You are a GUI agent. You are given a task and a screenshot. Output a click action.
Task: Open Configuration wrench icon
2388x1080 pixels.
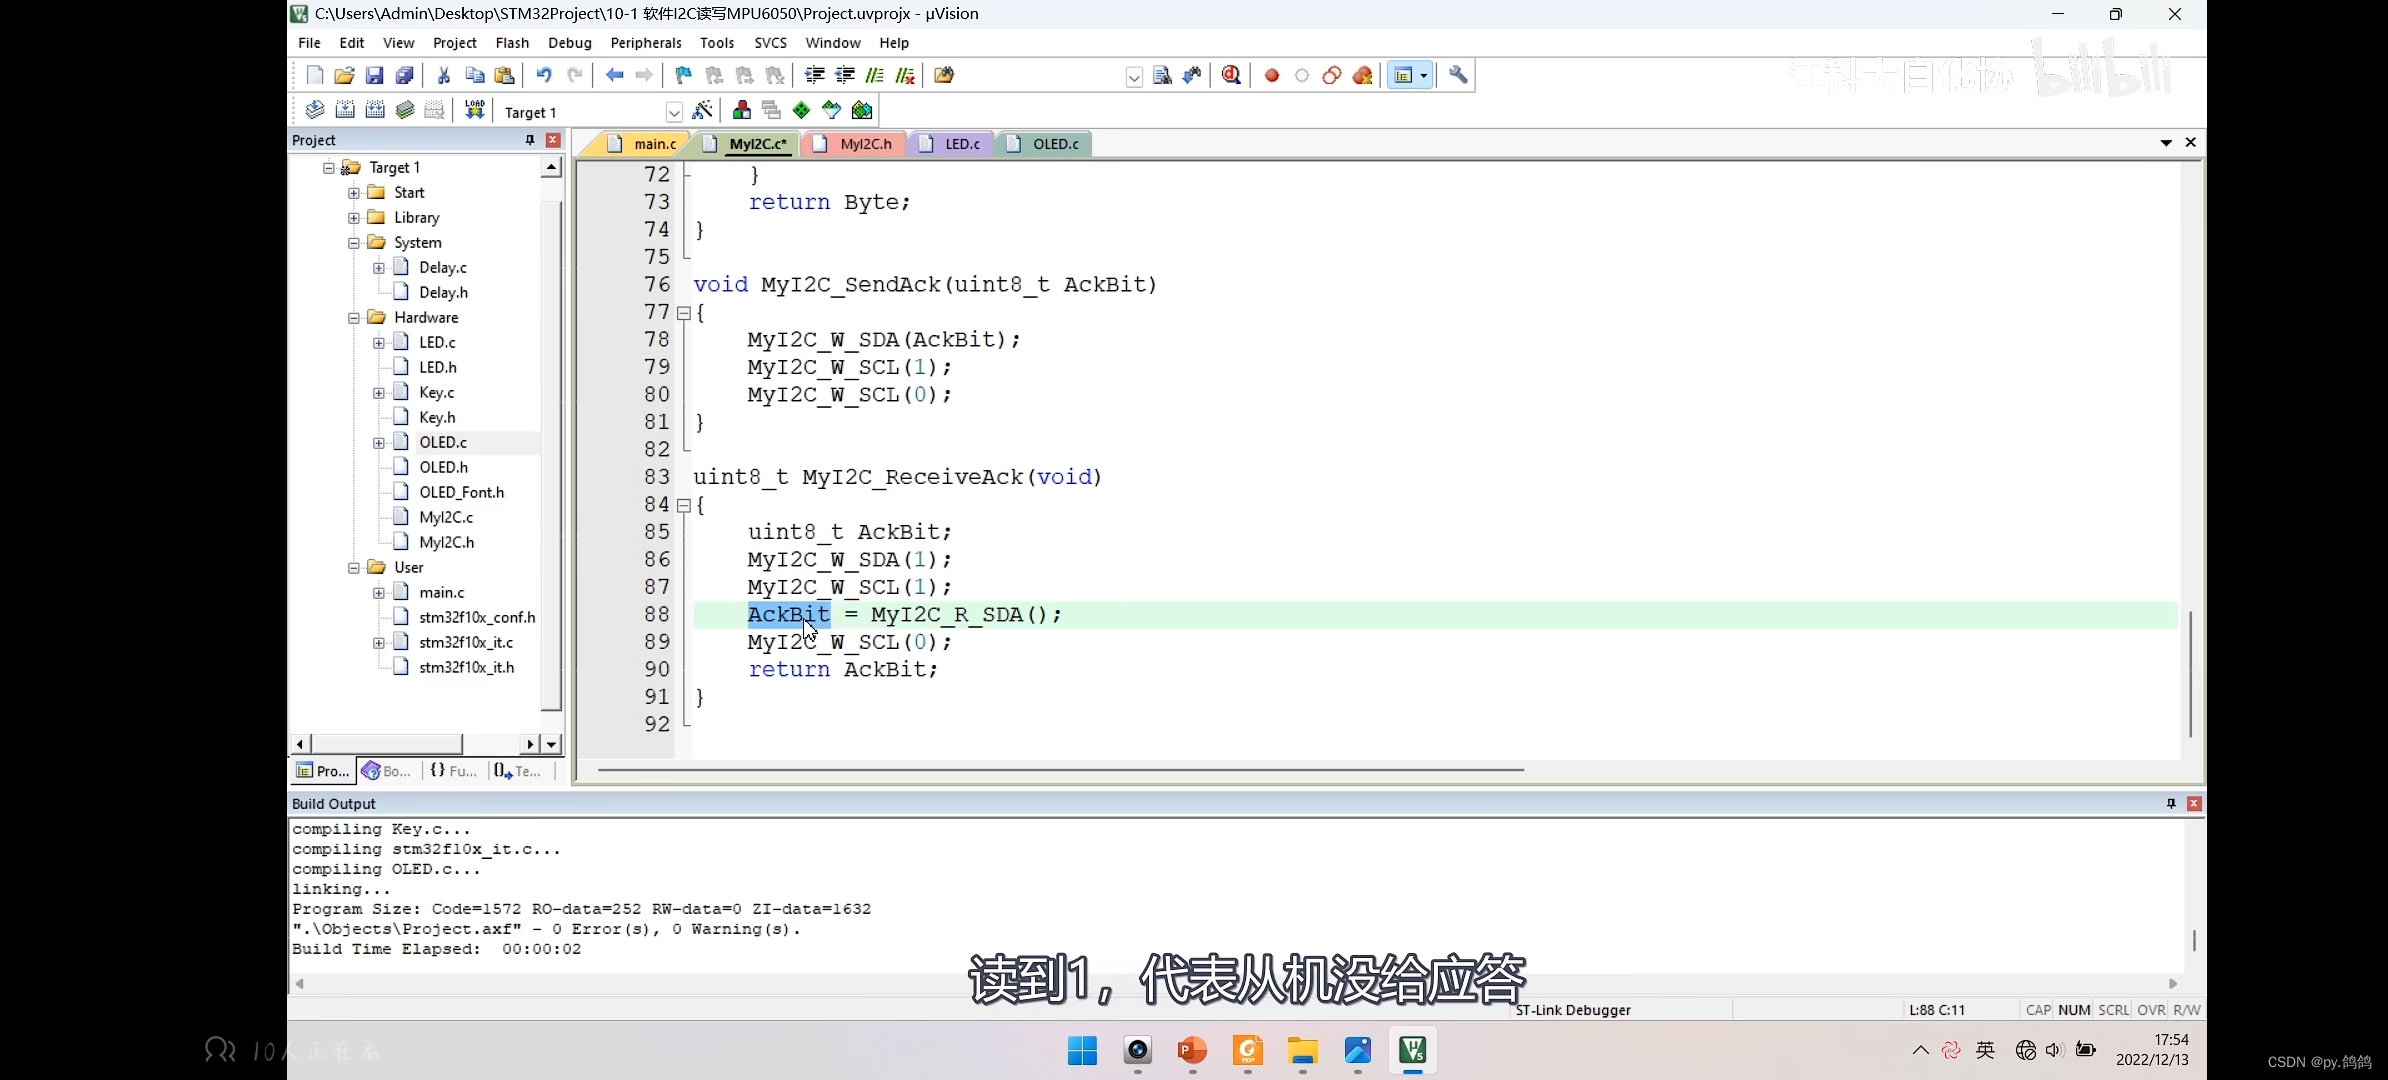pyautogui.click(x=1458, y=75)
